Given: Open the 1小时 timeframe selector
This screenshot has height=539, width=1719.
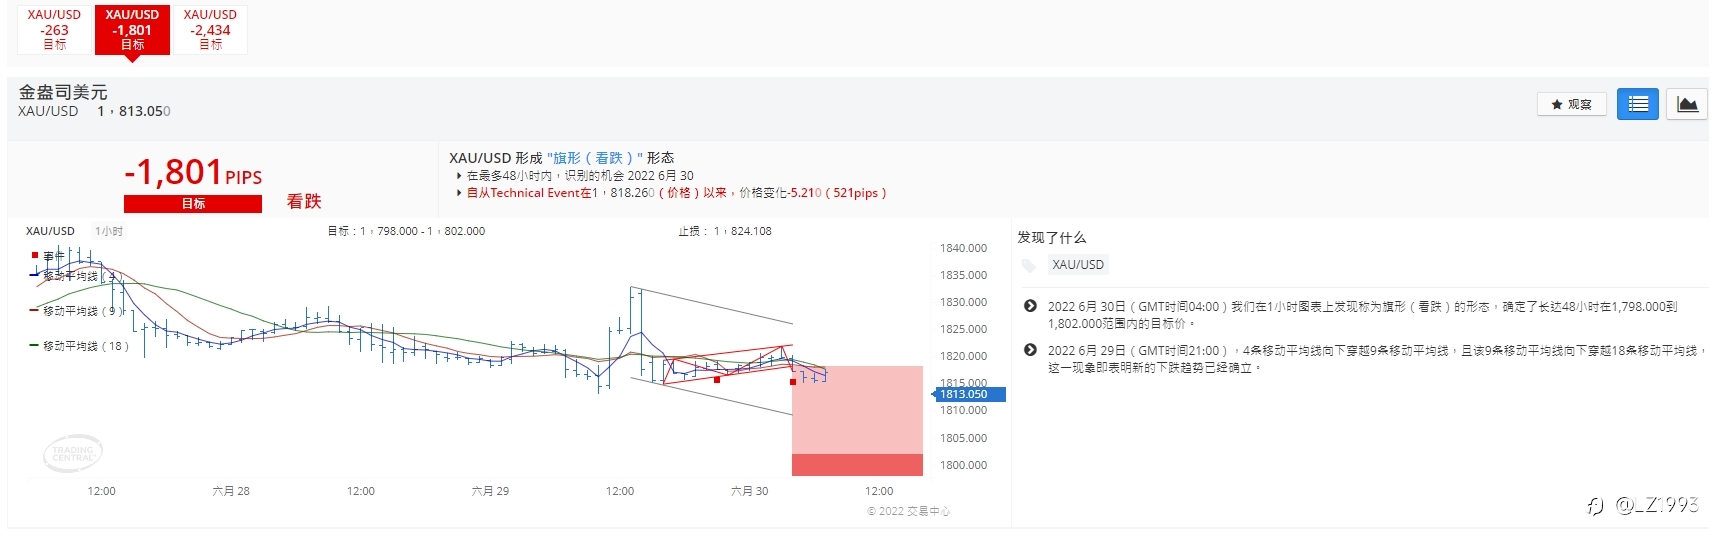Looking at the screenshot, I should [x=109, y=231].
